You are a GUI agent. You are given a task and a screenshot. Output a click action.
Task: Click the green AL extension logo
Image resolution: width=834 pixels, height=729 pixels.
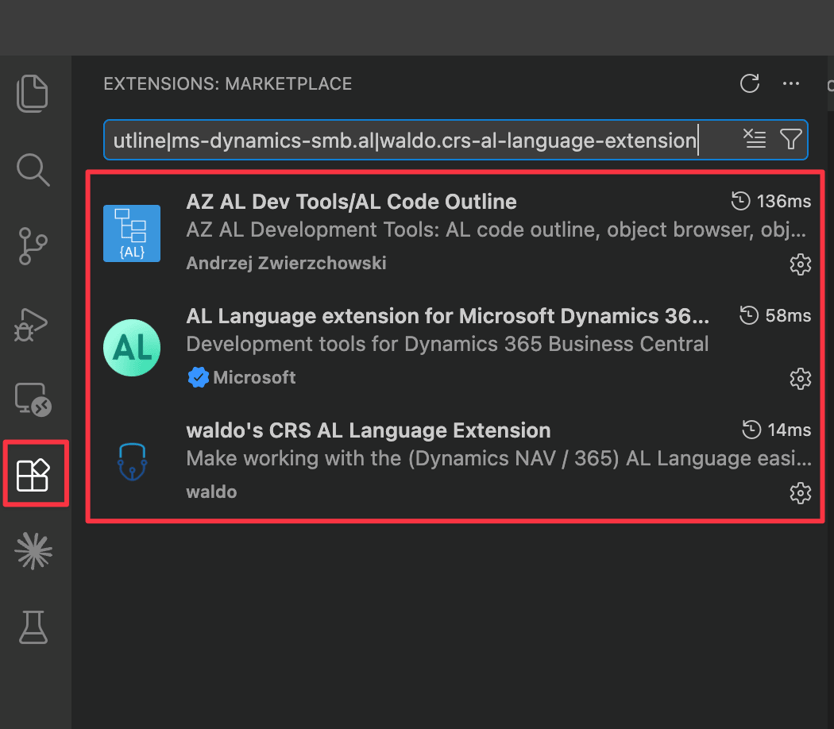(132, 348)
